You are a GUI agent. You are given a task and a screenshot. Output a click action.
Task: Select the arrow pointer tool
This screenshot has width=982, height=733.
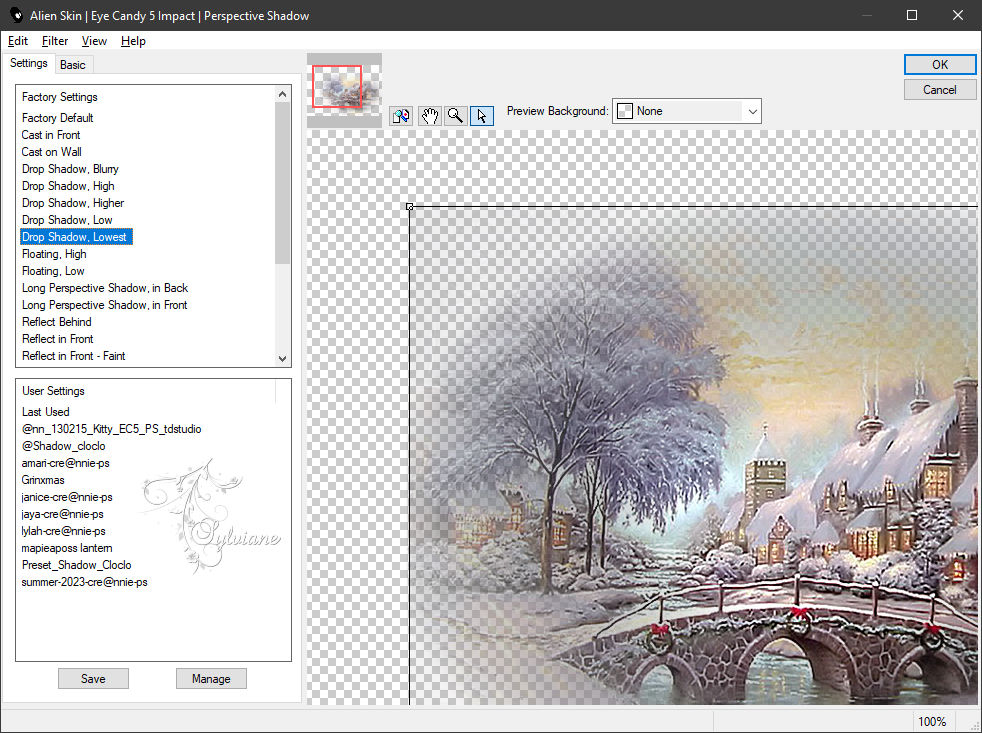[x=482, y=115]
